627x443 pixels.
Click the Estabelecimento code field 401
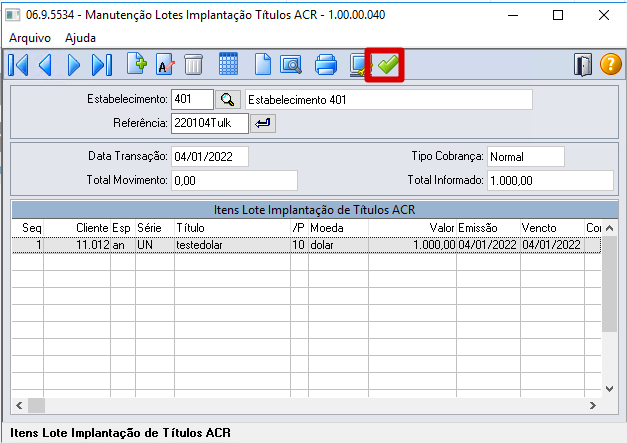192,99
